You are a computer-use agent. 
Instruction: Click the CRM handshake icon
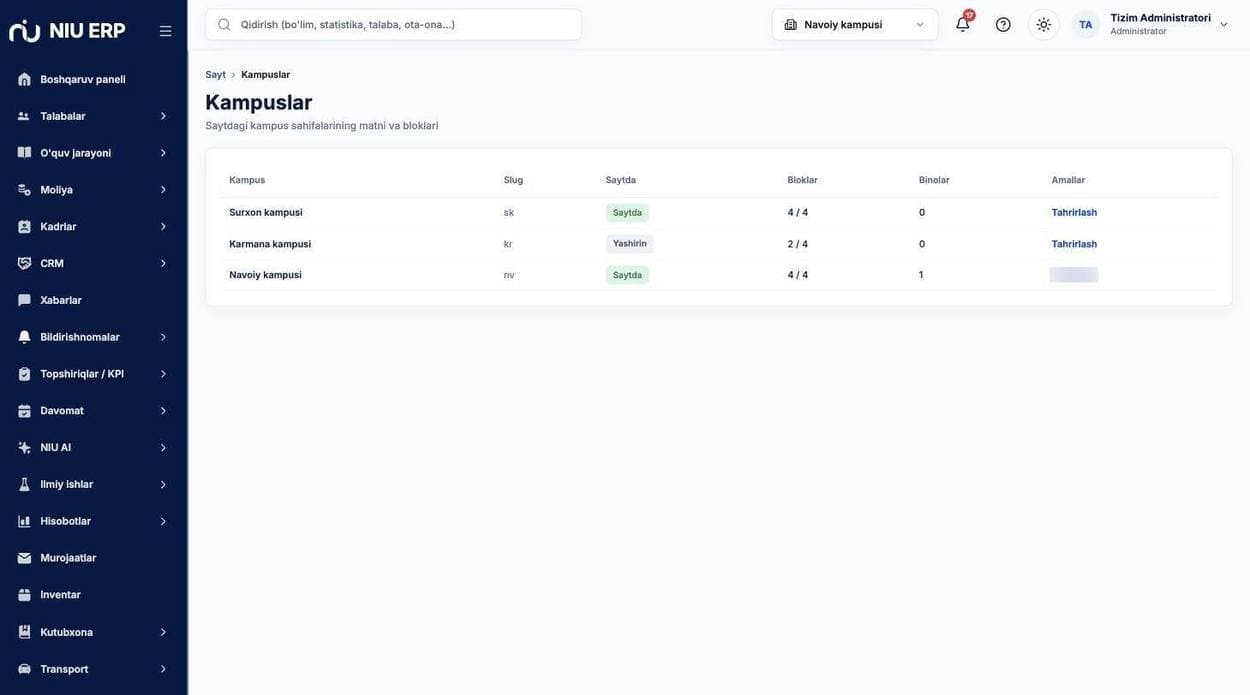point(24,263)
